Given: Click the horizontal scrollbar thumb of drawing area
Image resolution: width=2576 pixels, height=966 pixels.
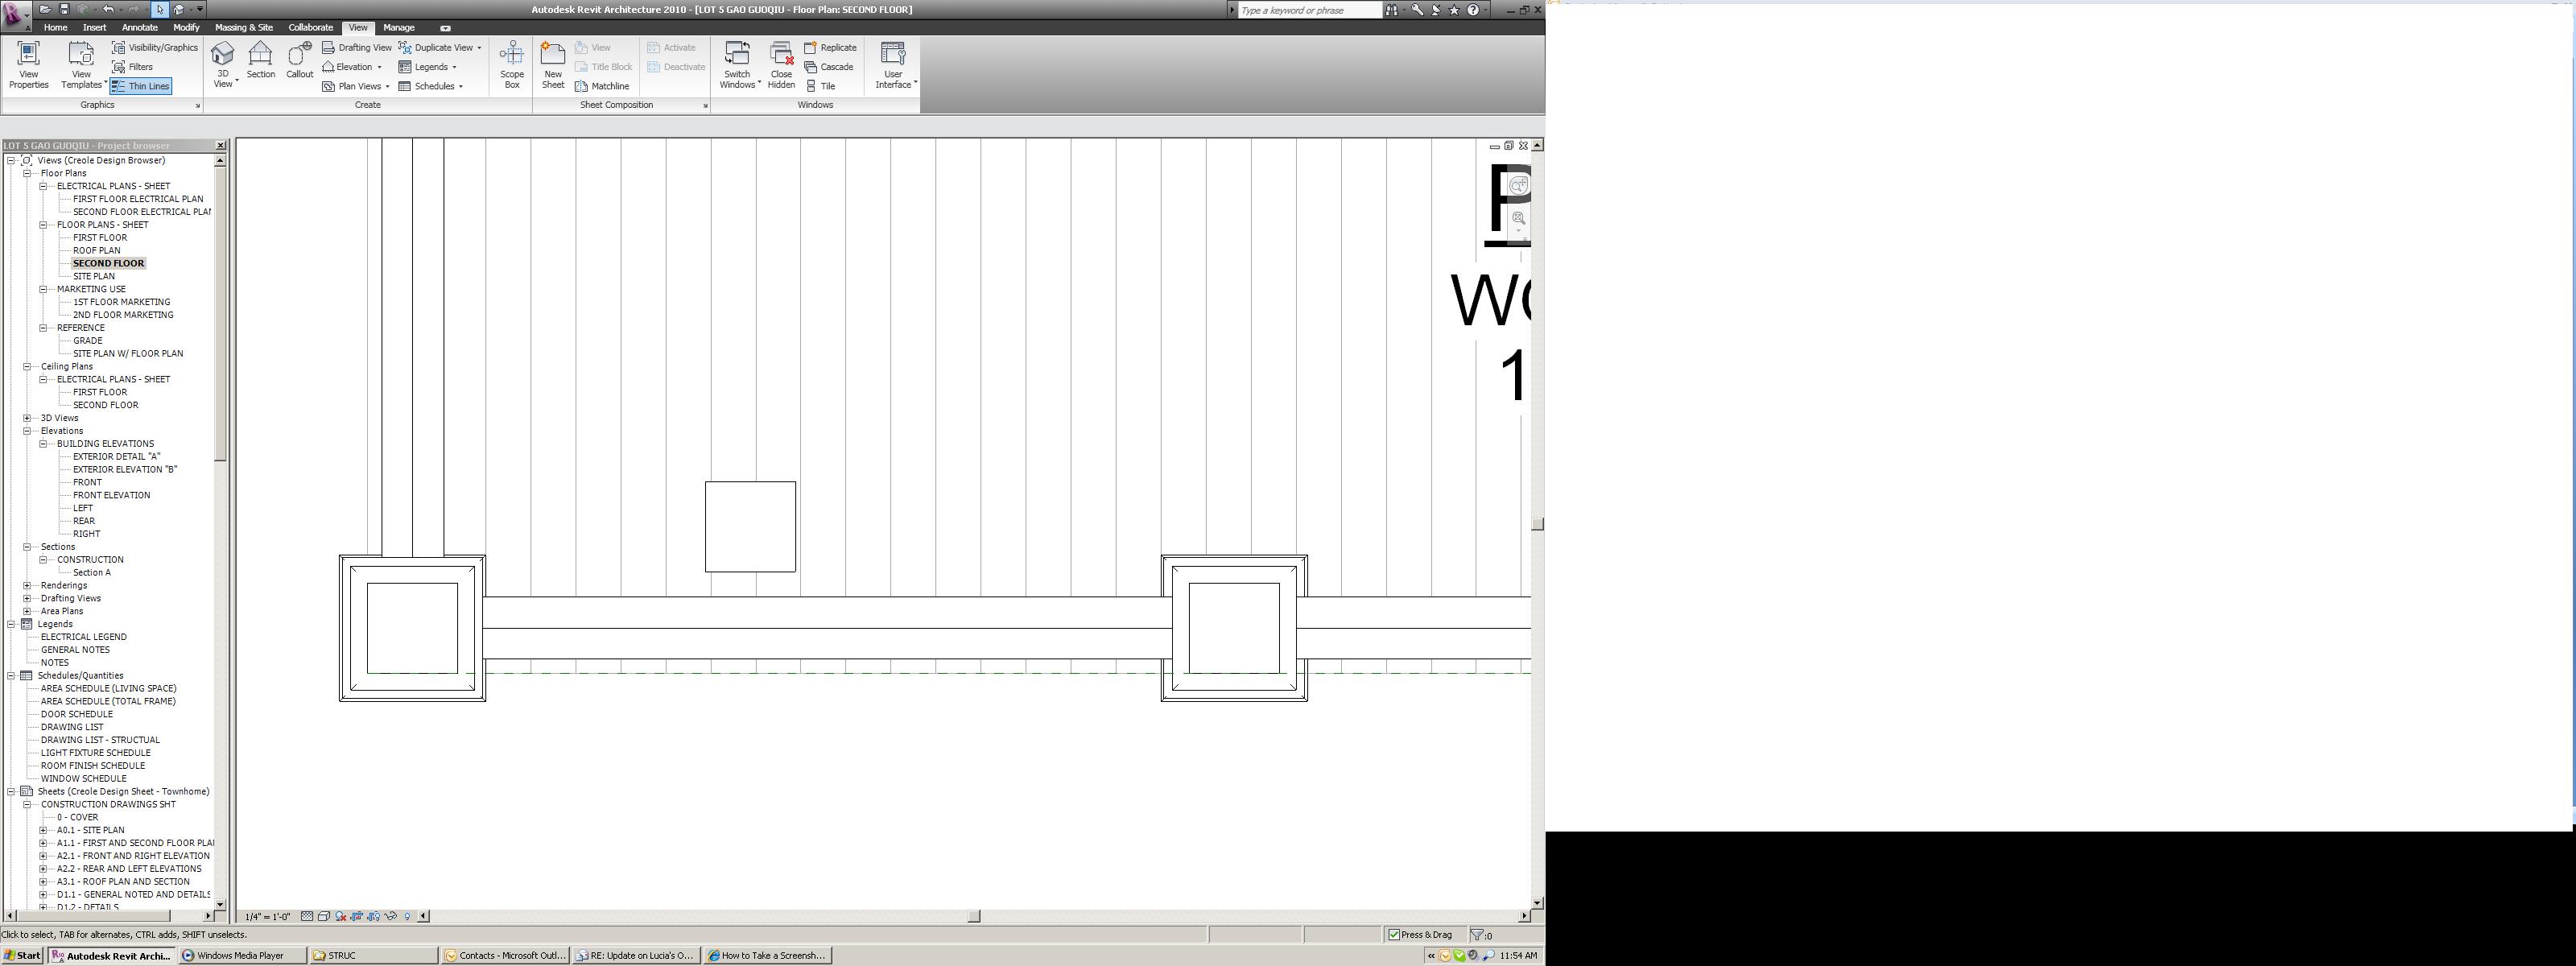Looking at the screenshot, I should pos(974,916).
